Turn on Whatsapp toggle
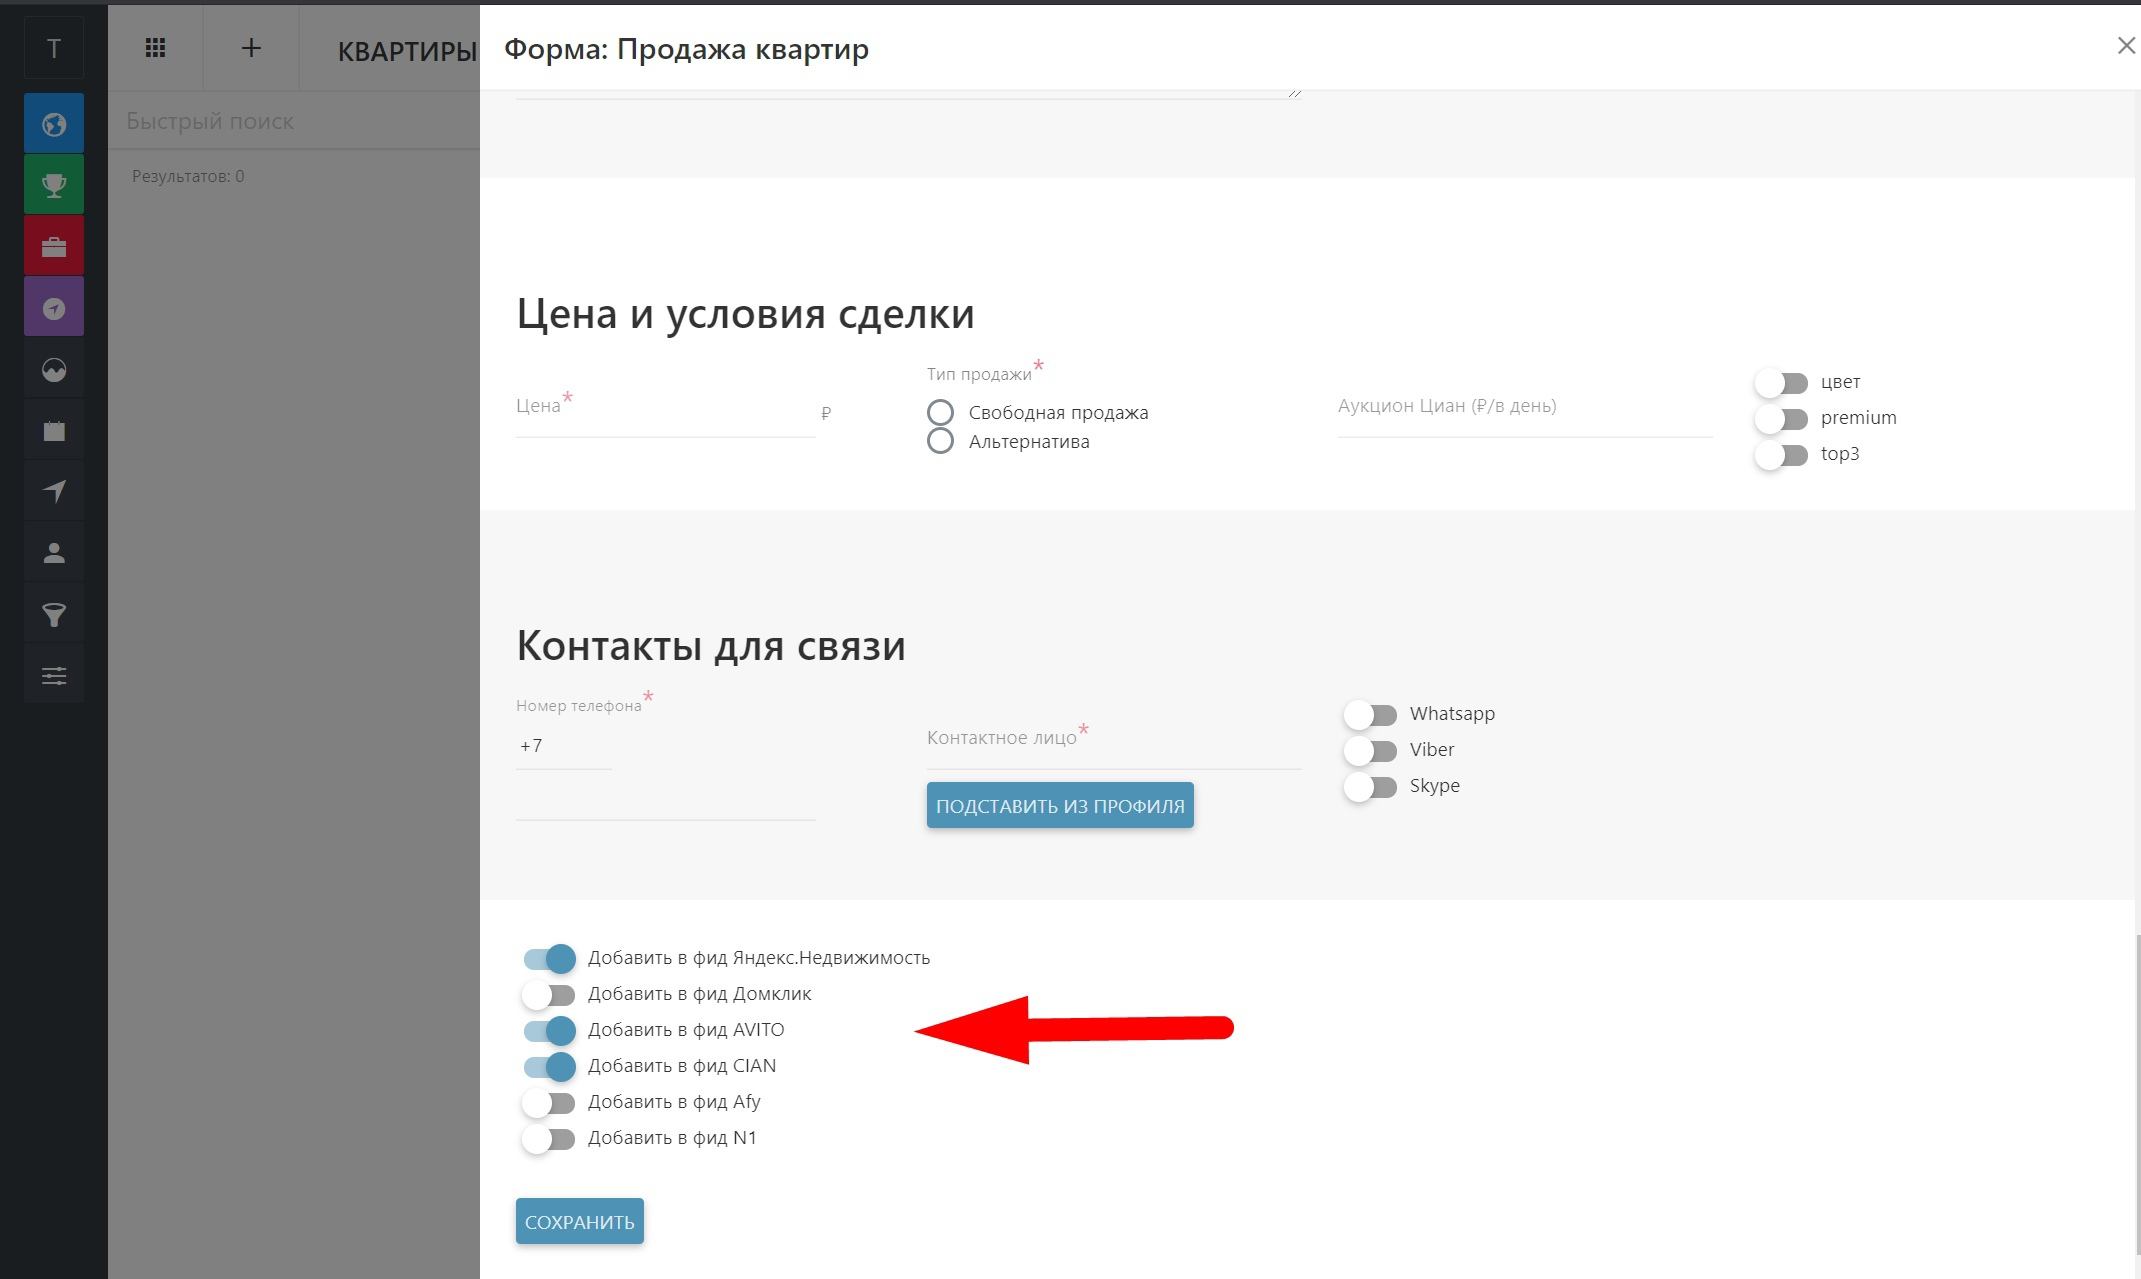The height and width of the screenshot is (1279, 2141). (x=1370, y=715)
